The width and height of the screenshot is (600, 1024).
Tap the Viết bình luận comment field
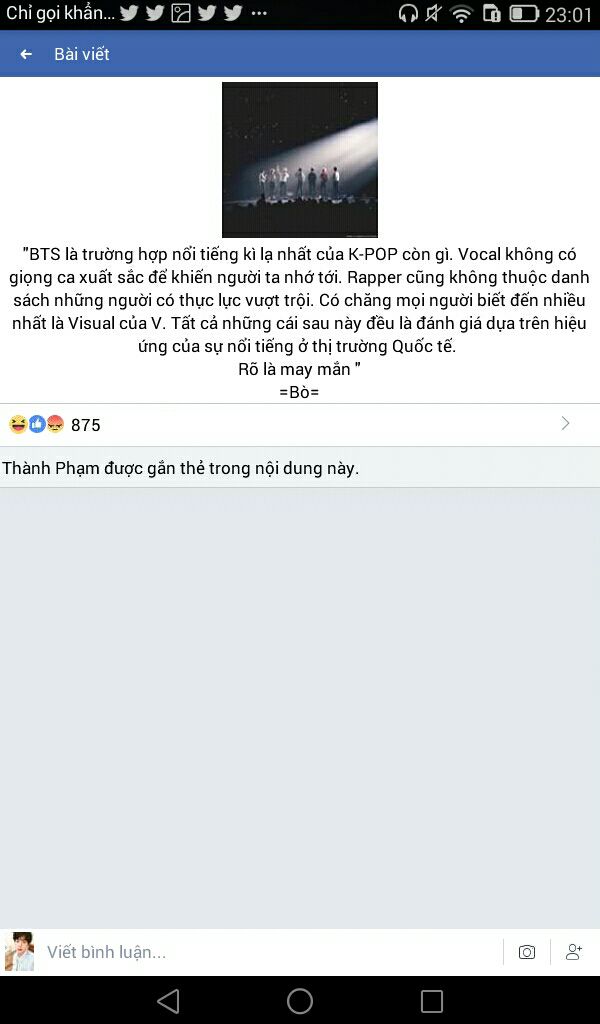click(271, 952)
